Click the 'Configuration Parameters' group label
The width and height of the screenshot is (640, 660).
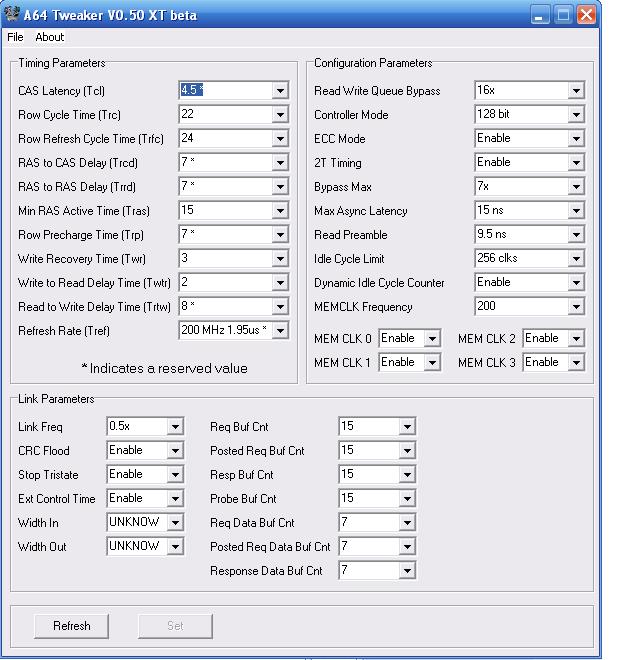point(373,63)
